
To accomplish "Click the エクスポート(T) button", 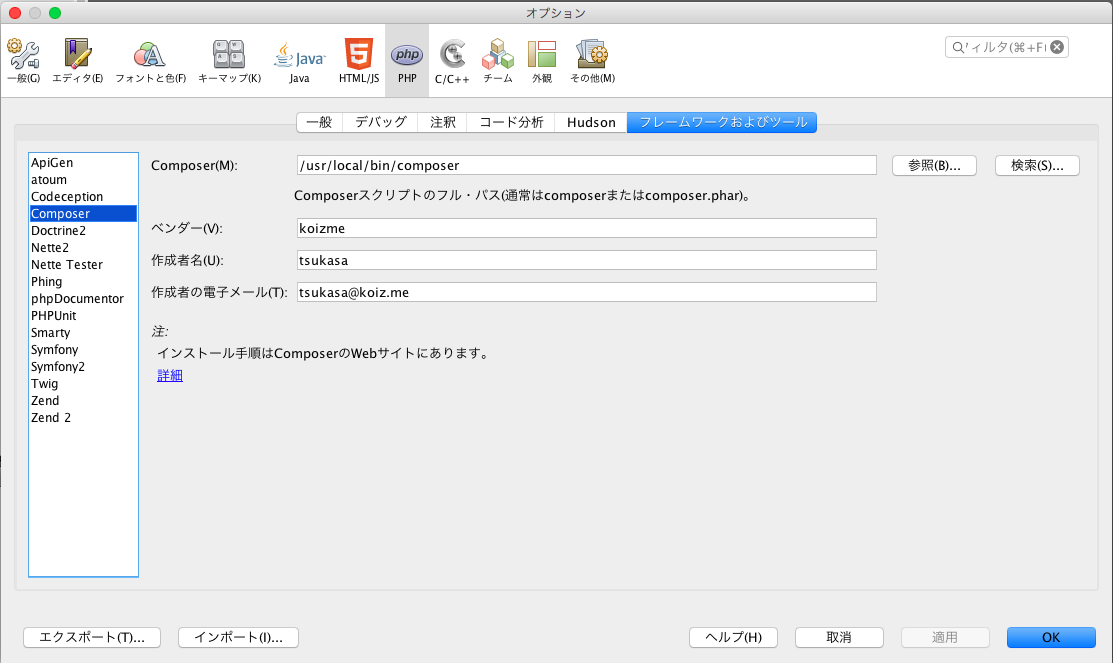I will (x=91, y=637).
